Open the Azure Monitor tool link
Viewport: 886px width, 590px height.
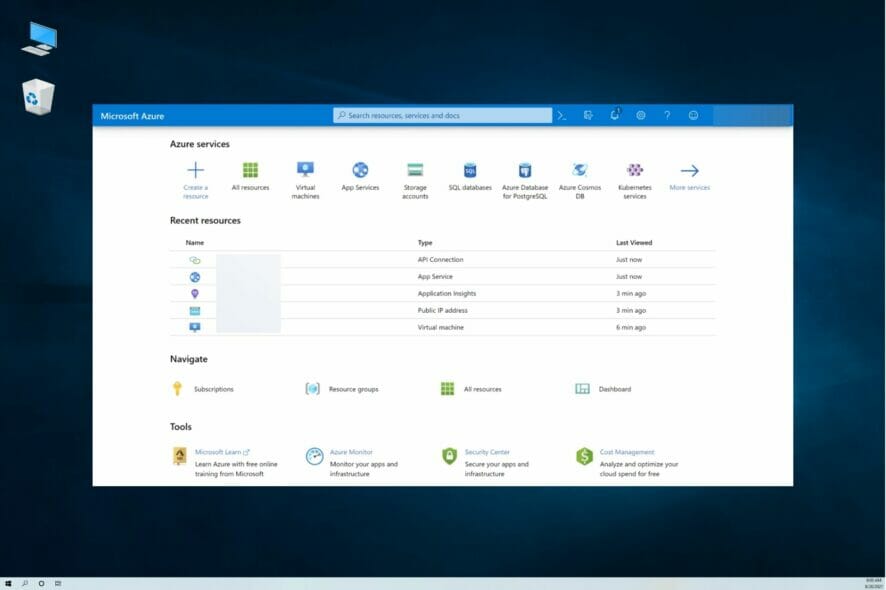click(351, 452)
